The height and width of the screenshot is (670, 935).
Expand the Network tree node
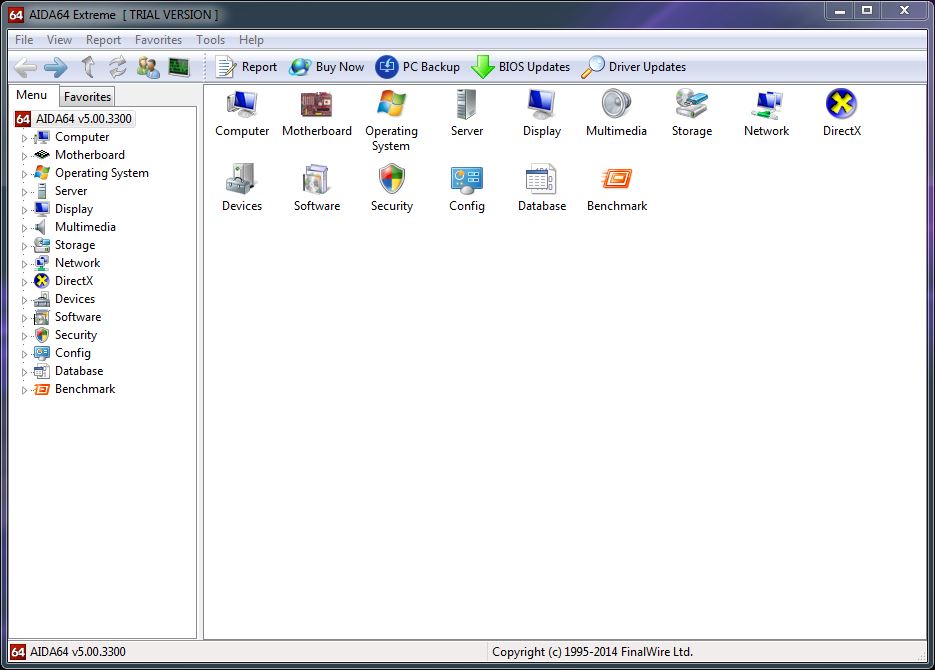pyautogui.click(x=24, y=264)
